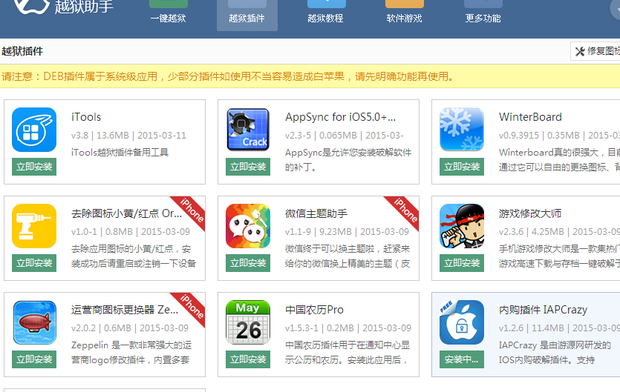Click the iTools title text

86,117
